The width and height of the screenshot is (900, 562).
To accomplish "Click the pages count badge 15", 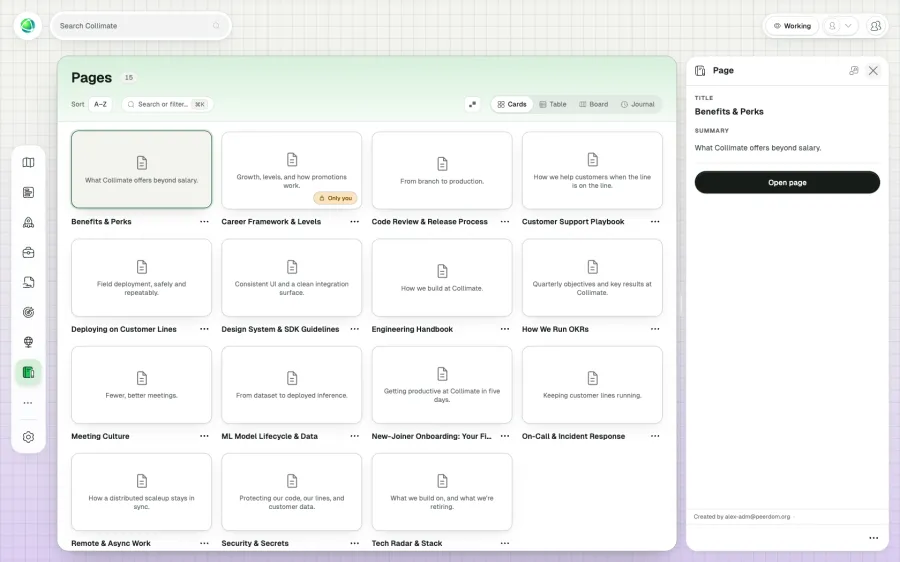I will (129, 77).
